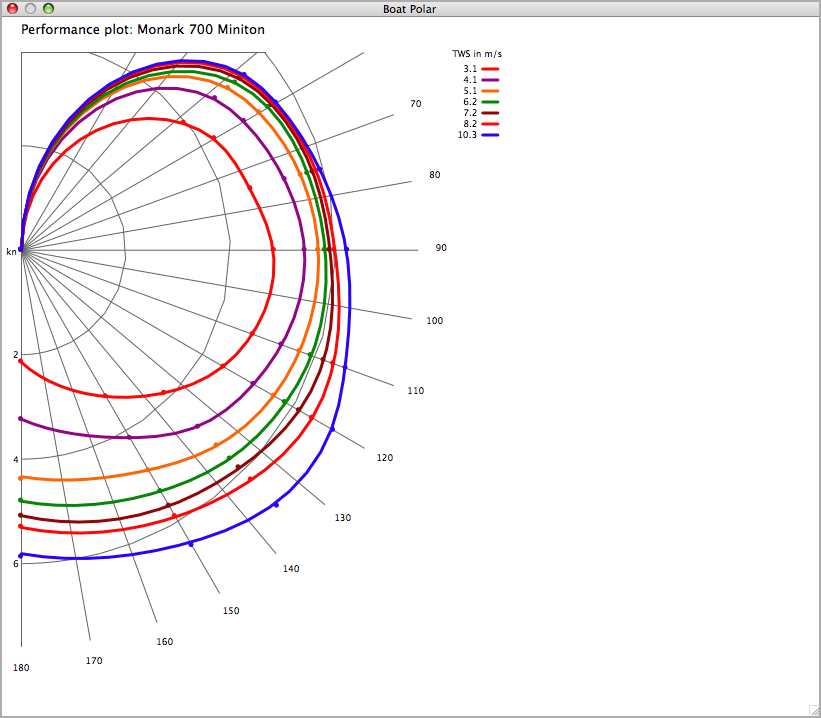
Task: Pick the green line swatch beside 6.2
Action: [x=490, y=102]
